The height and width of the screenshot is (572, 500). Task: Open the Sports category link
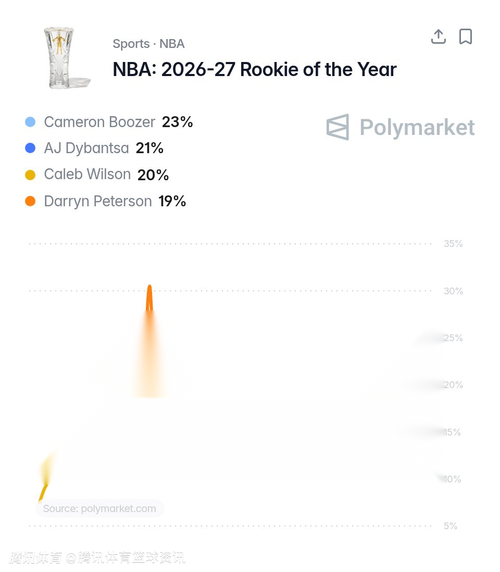click(131, 44)
